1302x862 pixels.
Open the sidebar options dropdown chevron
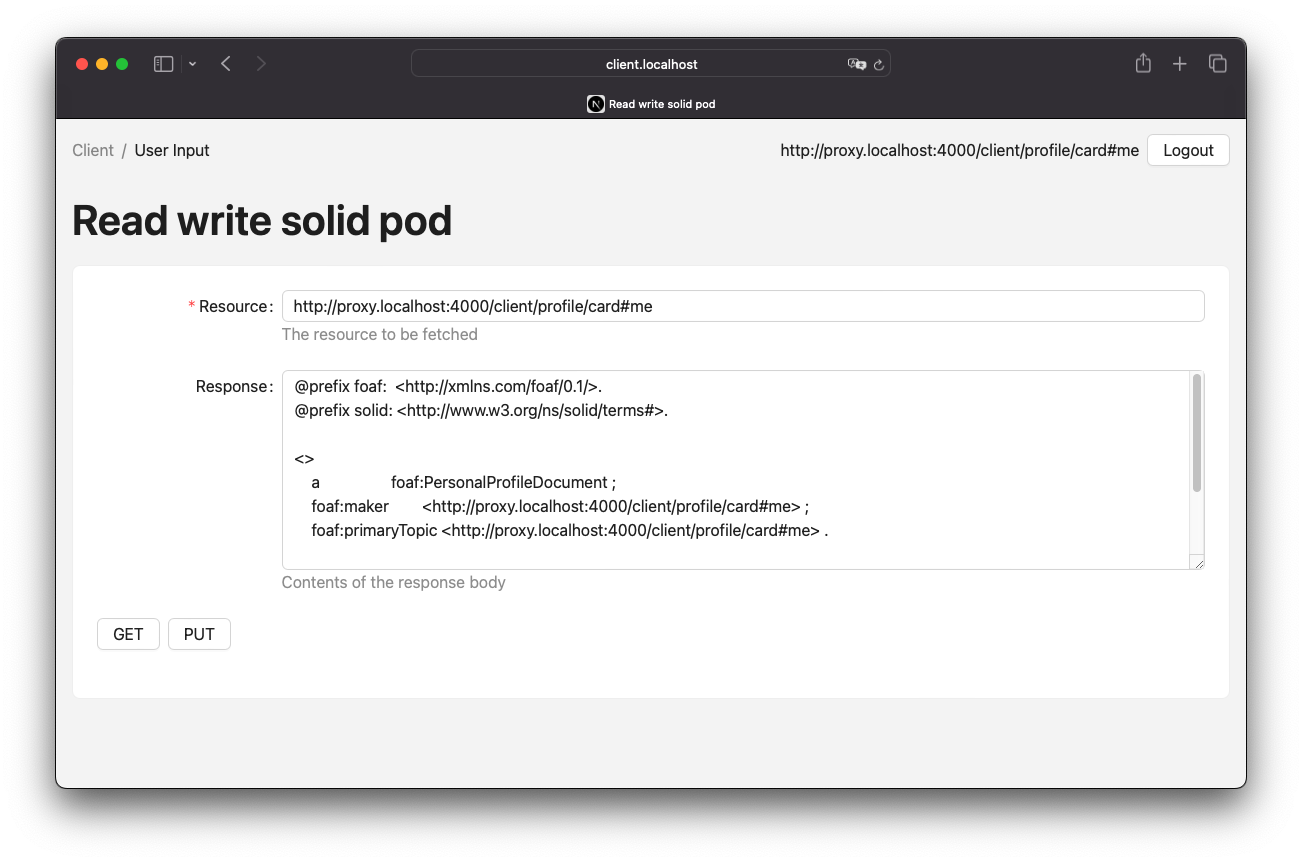(x=192, y=64)
